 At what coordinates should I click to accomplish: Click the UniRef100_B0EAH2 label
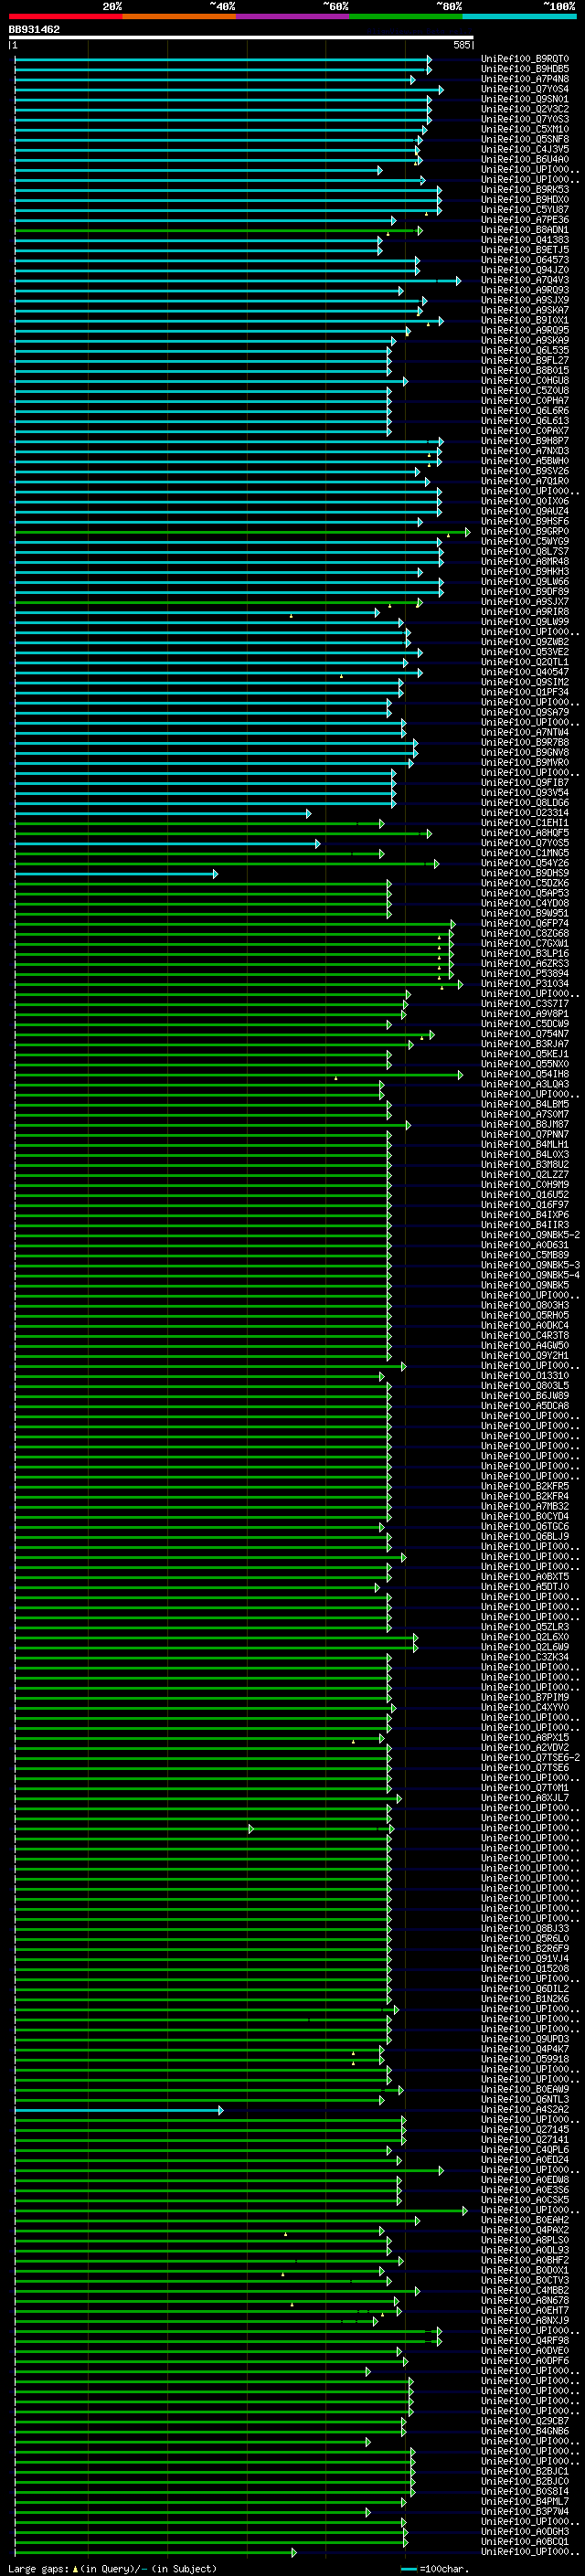[525, 2220]
